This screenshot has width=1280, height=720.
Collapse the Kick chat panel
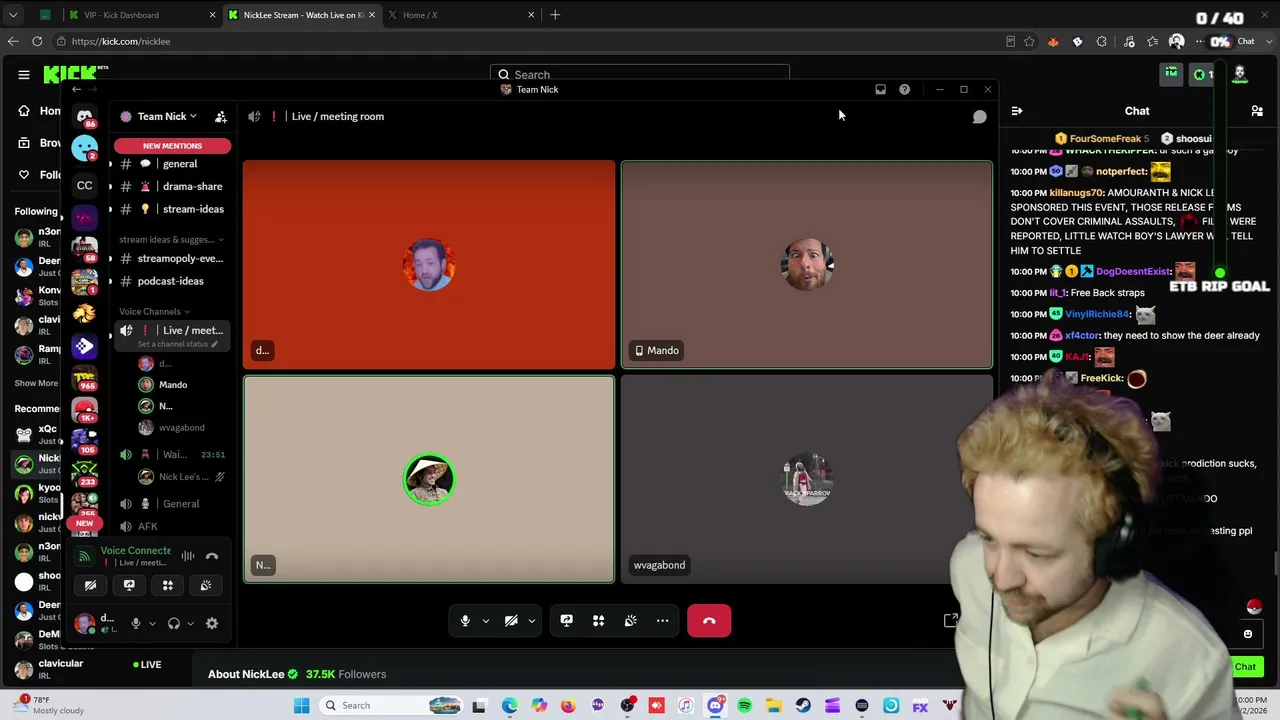click(x=1016, y=111)
